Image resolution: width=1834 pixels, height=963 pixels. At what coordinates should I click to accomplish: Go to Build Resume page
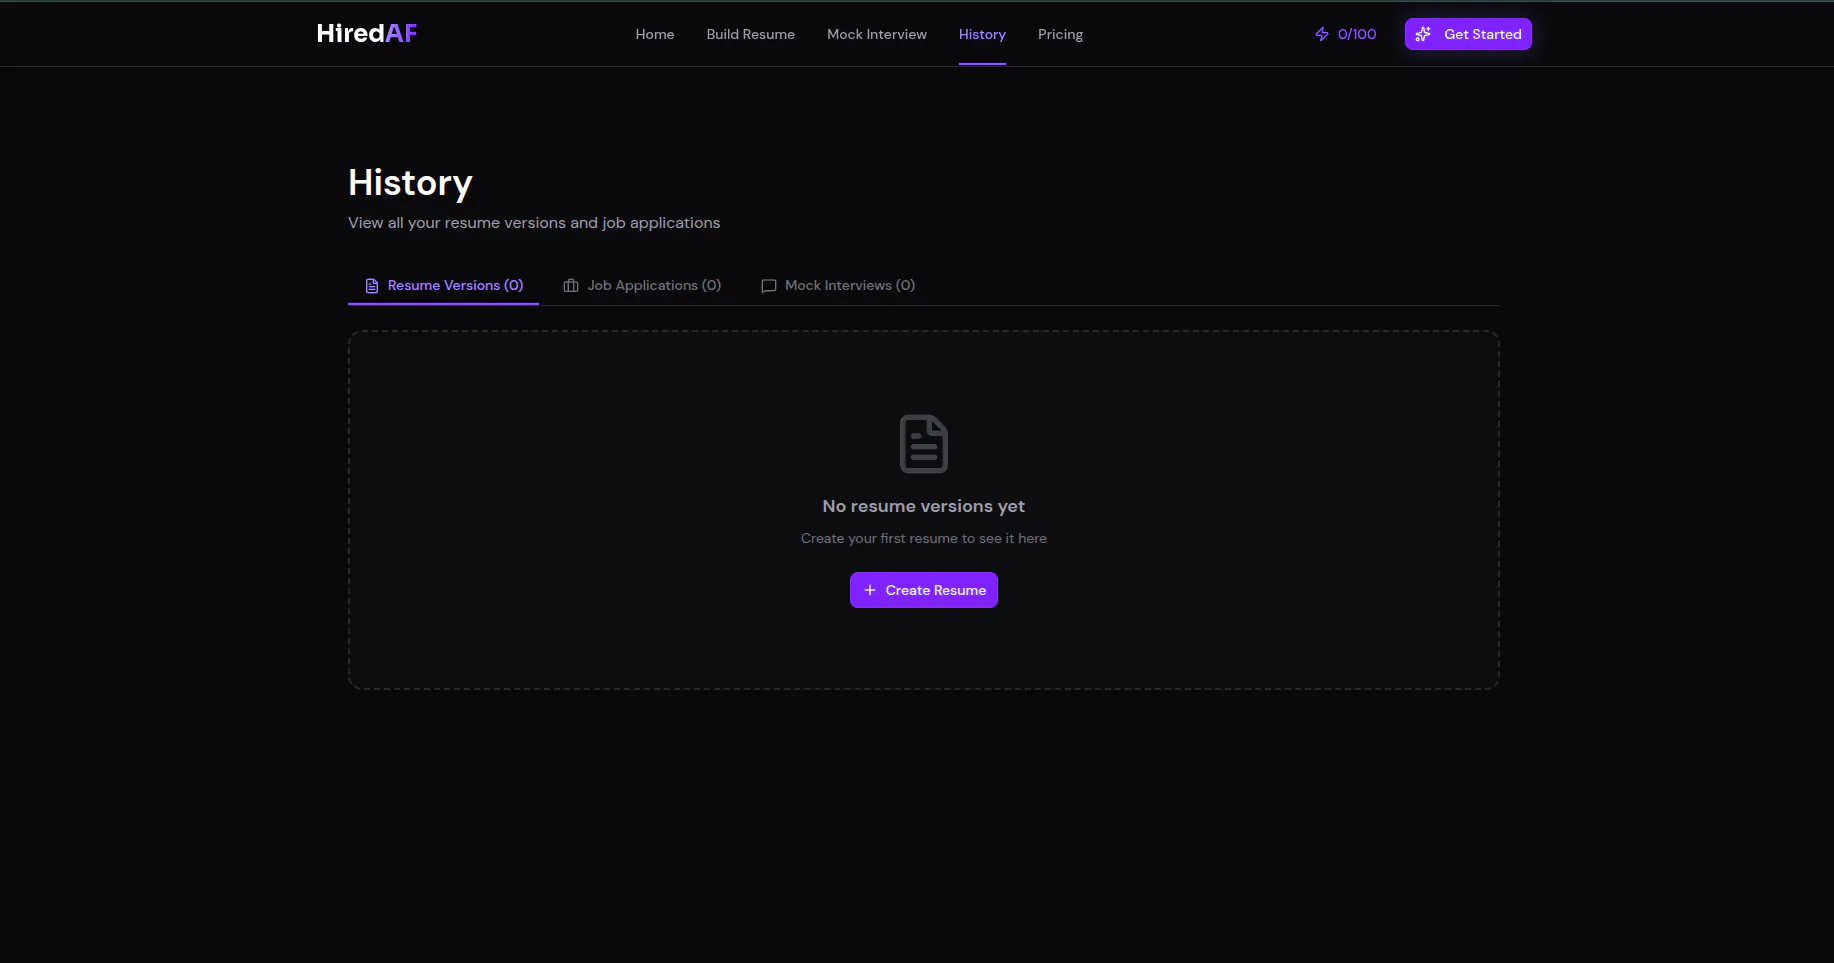tap(750, 34)
